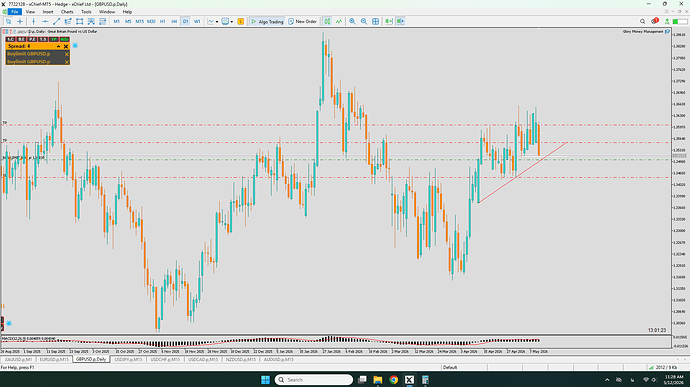Switch to the EURUSD.p,M15 chart tab
The width and height of the screenshot is (690, 387).
click(x=54, y=360)
